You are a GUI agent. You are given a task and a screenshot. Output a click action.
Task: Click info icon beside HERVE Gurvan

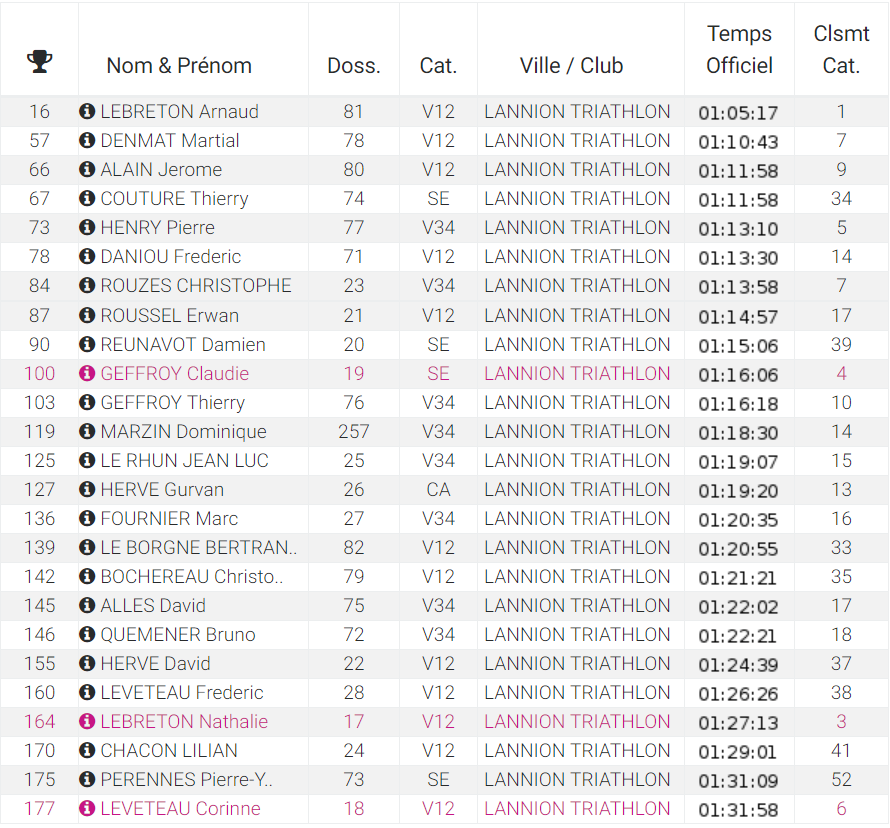tap(87, 490)
